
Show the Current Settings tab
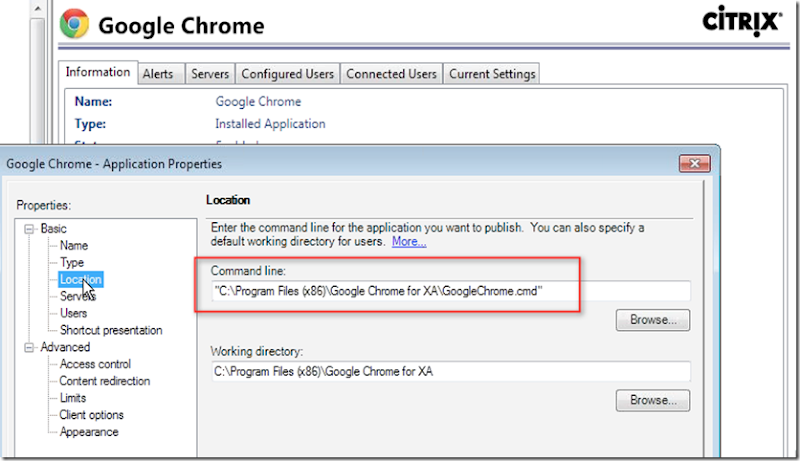(x=492, y=74)
